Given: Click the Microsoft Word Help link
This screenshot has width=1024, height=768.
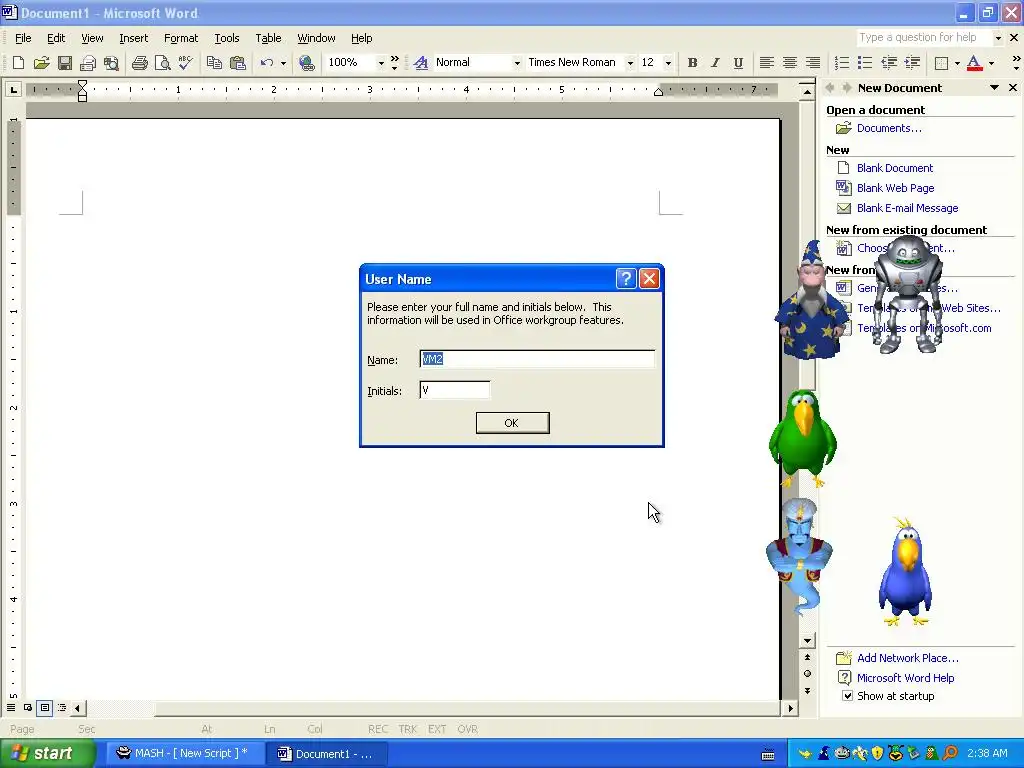Looking at the screenshot, I should click(905, 678).
